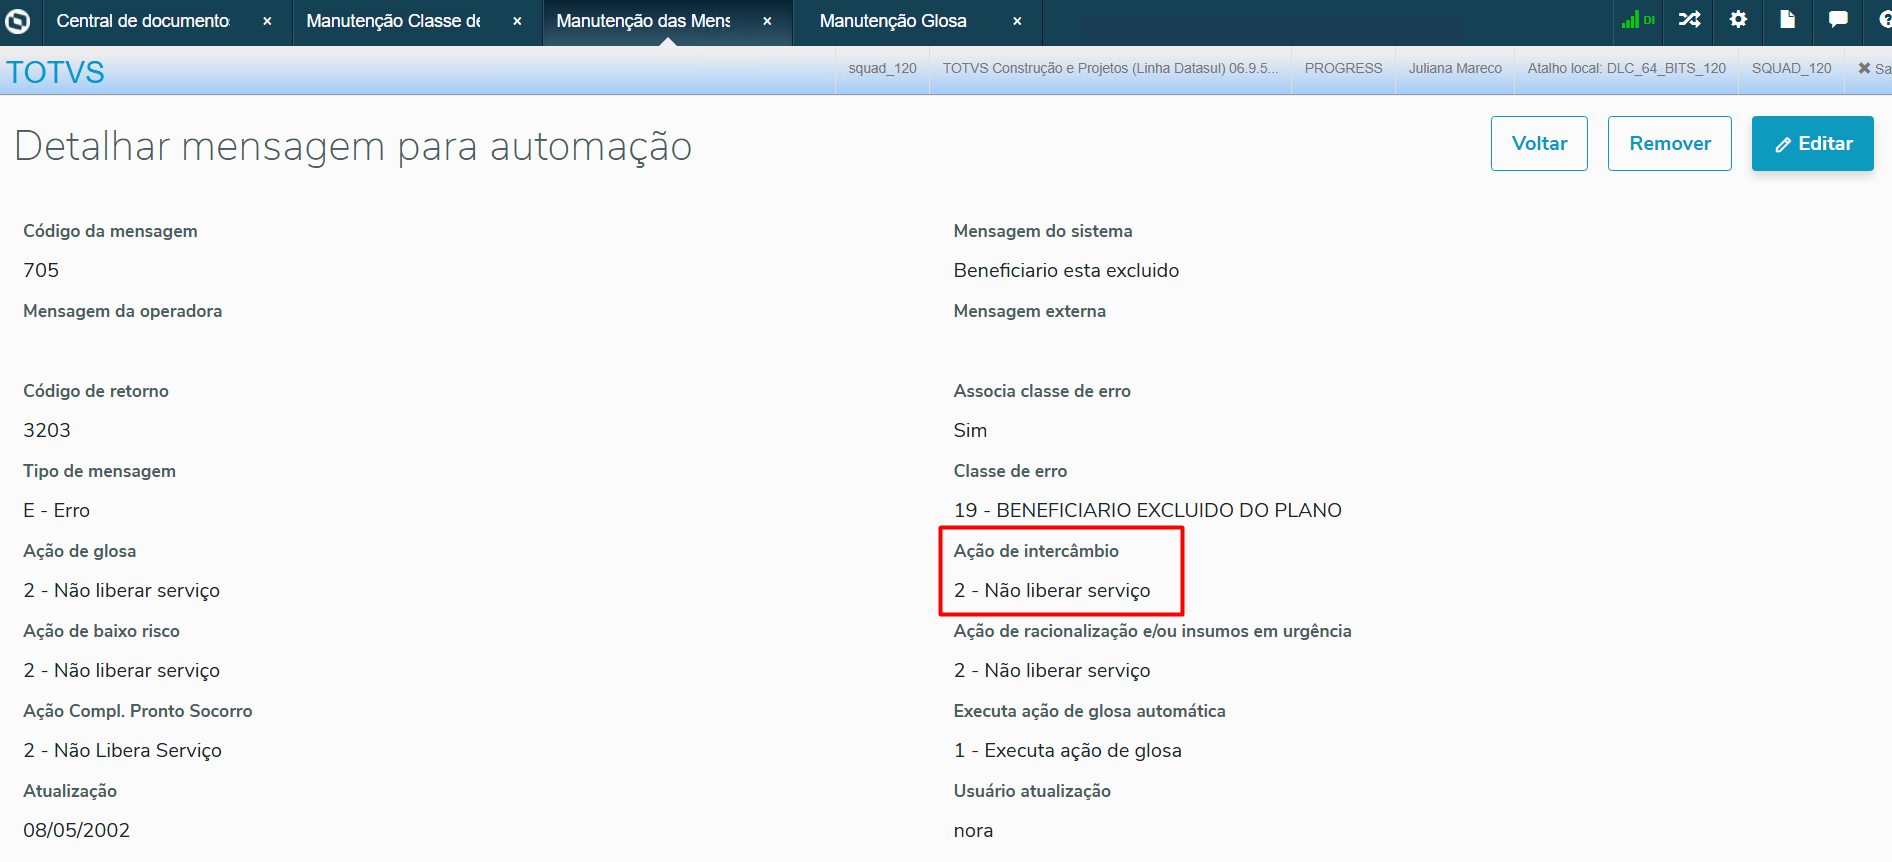
Task: Click squad_120 in the info bar
Action: tap(882, 68)
